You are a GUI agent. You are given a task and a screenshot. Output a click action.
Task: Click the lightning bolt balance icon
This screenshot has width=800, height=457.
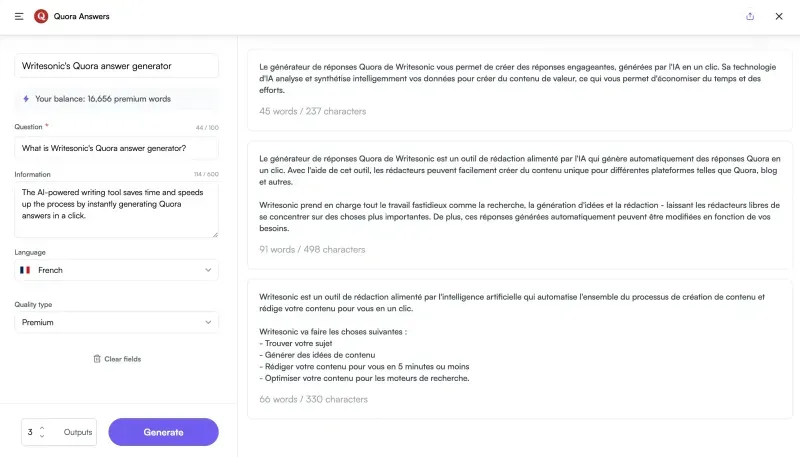pyautogui.click(x=26, y=99)
